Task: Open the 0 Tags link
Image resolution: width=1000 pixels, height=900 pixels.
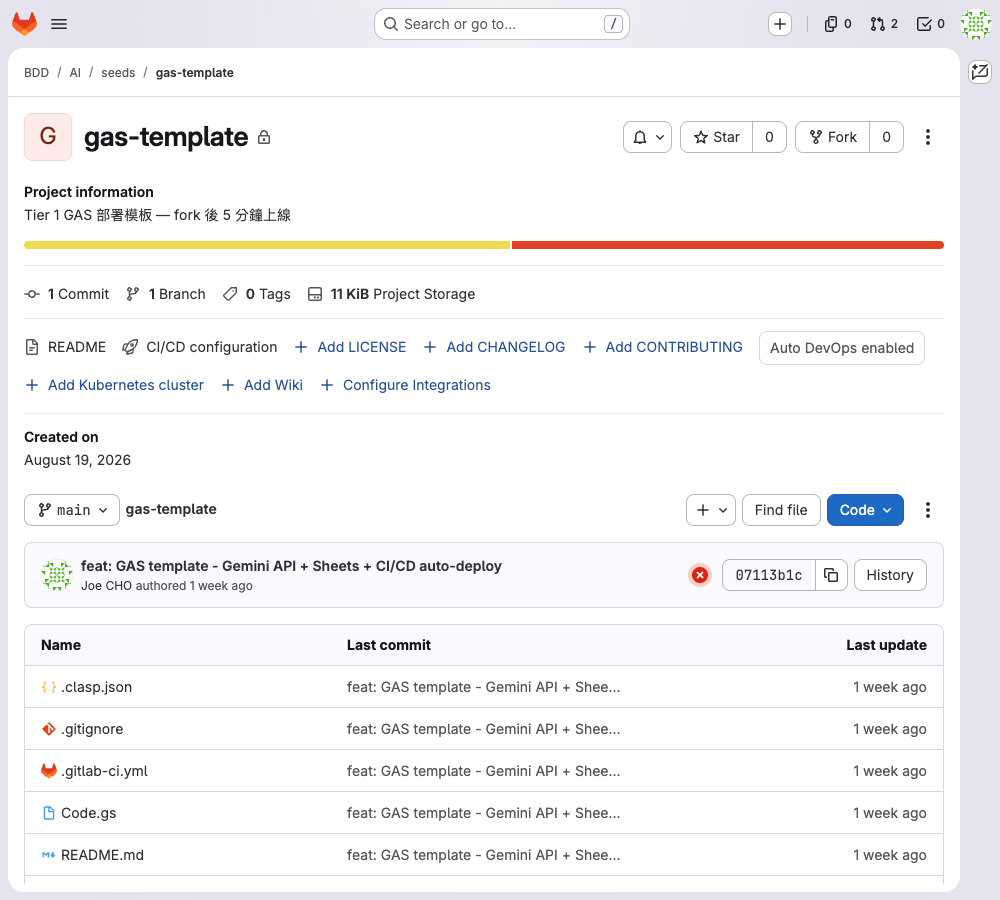Action: pos(256,294)
